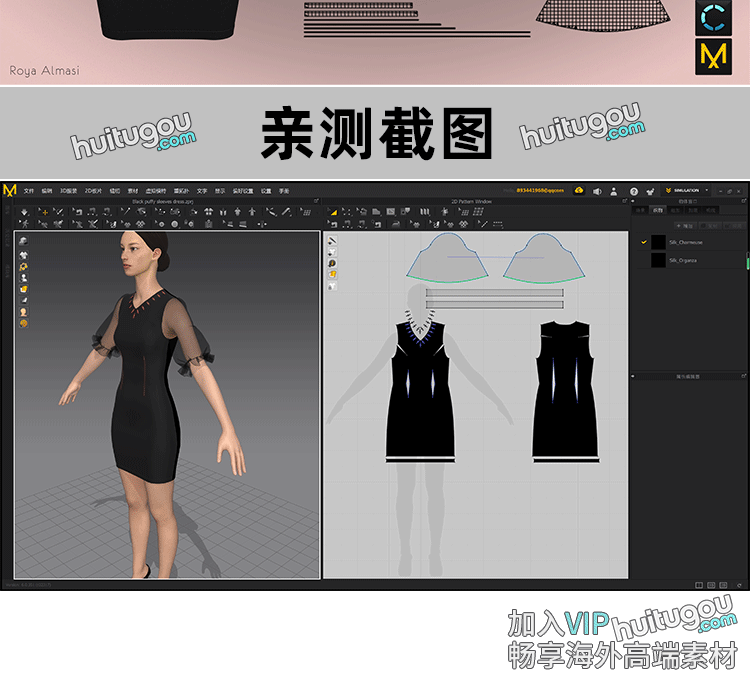Click the orange globe icon in 3D viewport sidebar

pyautogui.click(x=23, y=324)
